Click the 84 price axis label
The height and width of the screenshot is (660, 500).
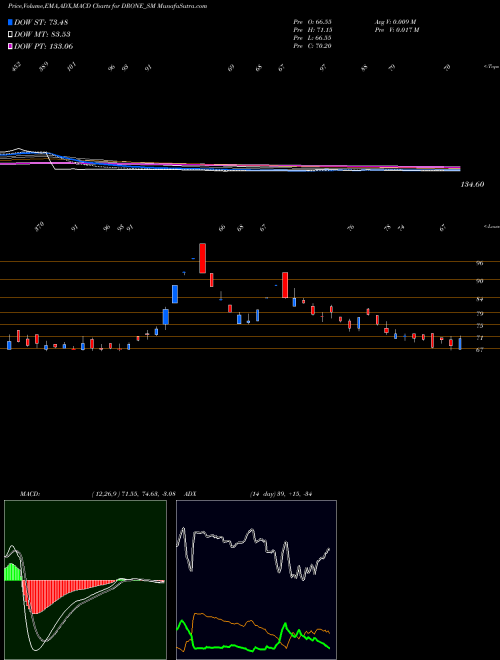point(479,300)
